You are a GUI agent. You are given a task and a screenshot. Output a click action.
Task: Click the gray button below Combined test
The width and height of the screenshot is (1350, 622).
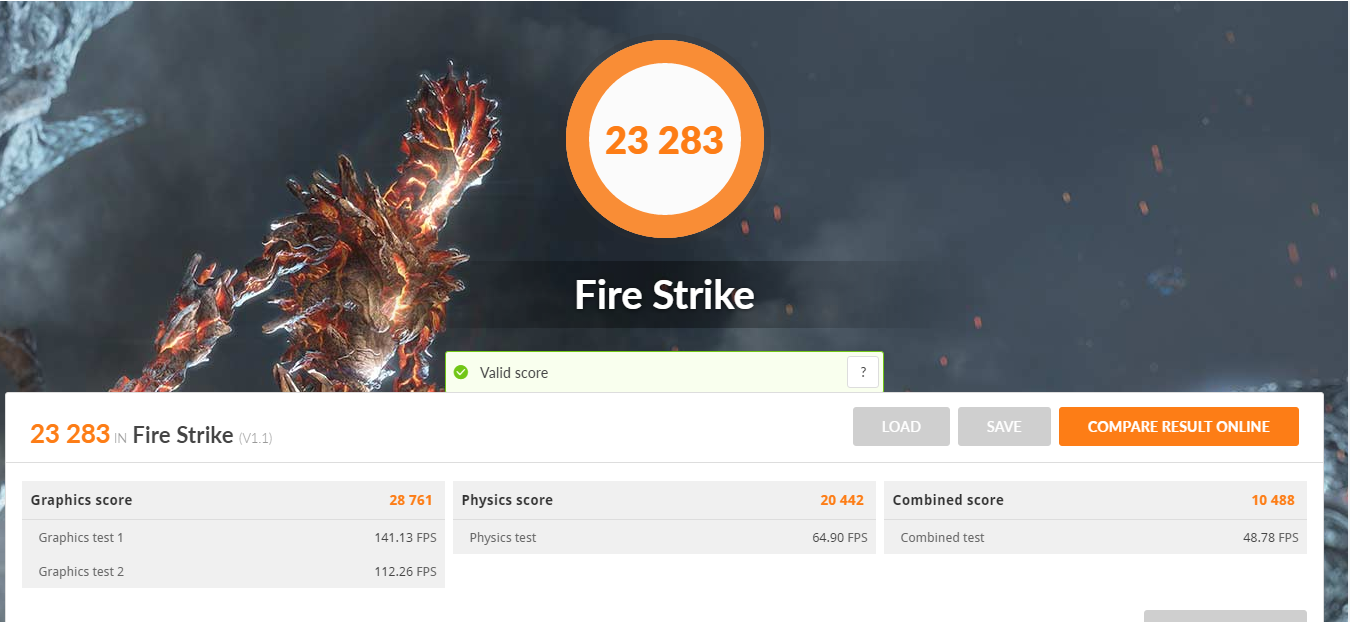(x=1225, y=616)
